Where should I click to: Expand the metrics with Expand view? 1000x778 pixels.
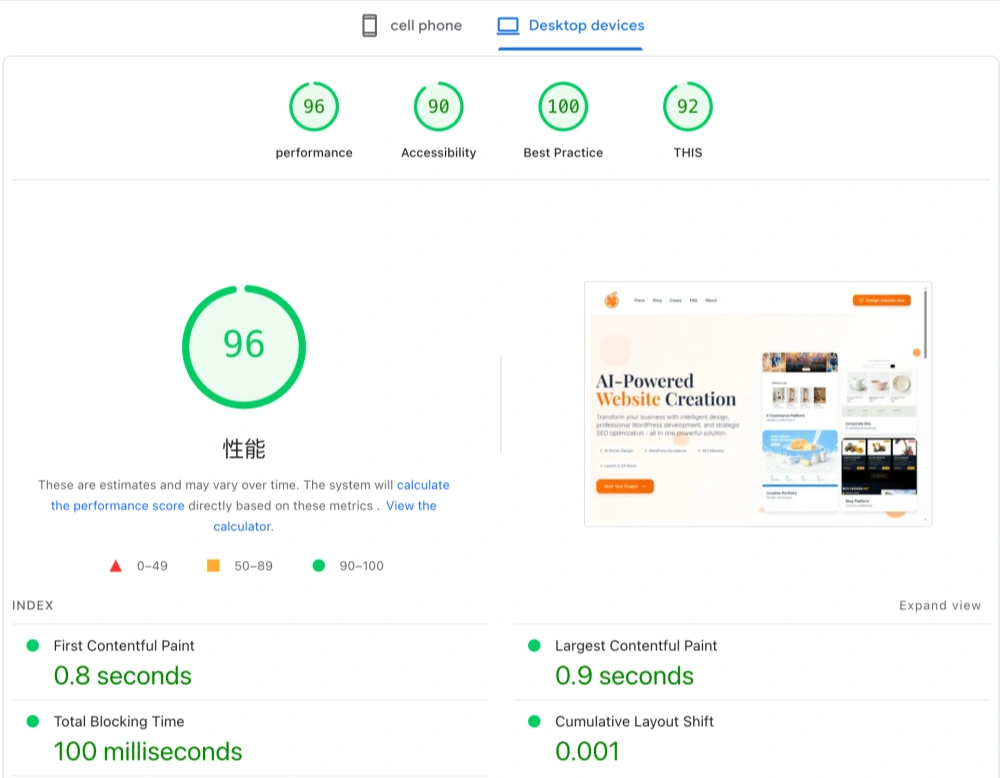(x=938, y=605)
